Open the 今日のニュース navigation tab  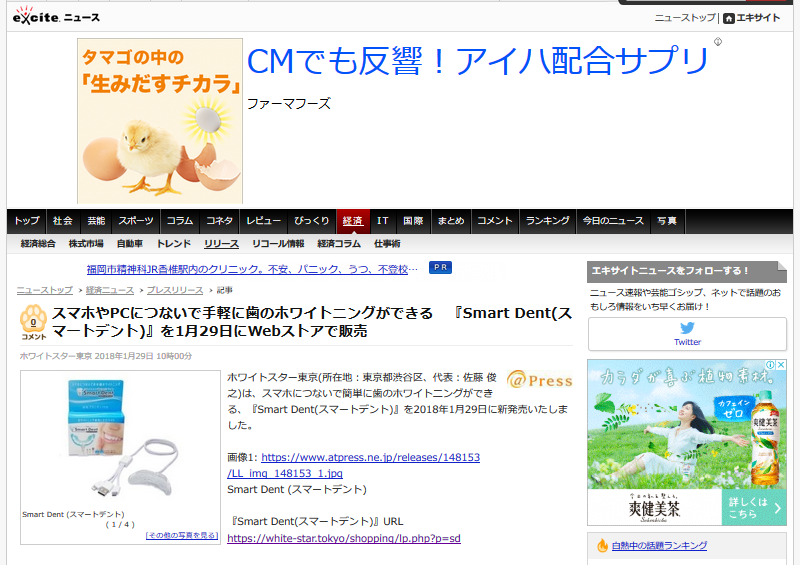613,221
